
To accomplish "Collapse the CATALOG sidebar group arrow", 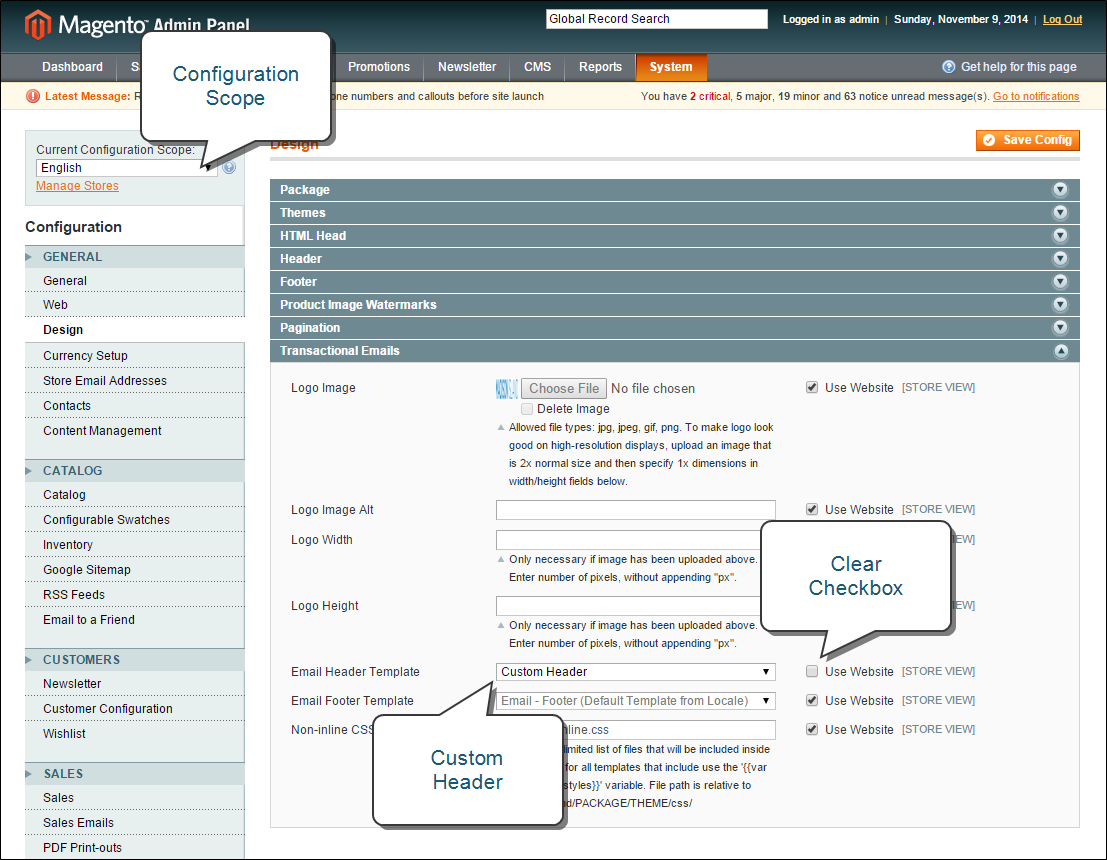I will pos(29,470).
